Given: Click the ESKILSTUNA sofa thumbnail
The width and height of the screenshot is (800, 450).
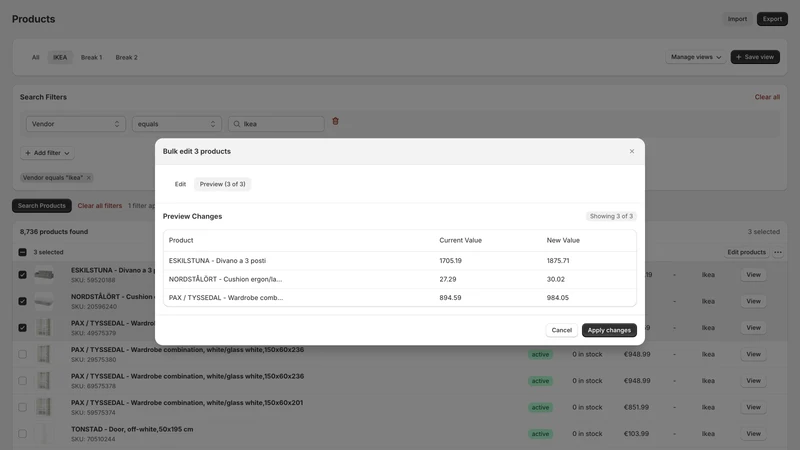Looking at the screenshot, I should coord(44,274).
